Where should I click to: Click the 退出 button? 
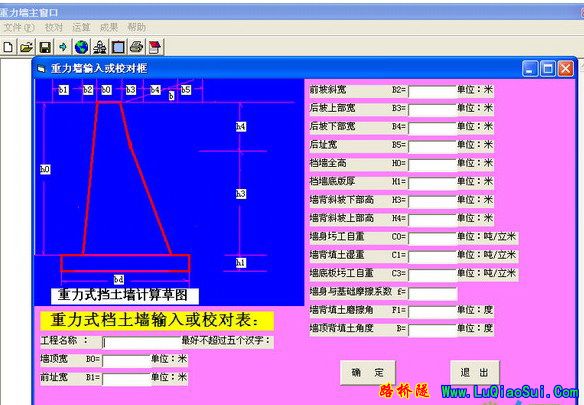pyautogui.click(x=474, y=373)
